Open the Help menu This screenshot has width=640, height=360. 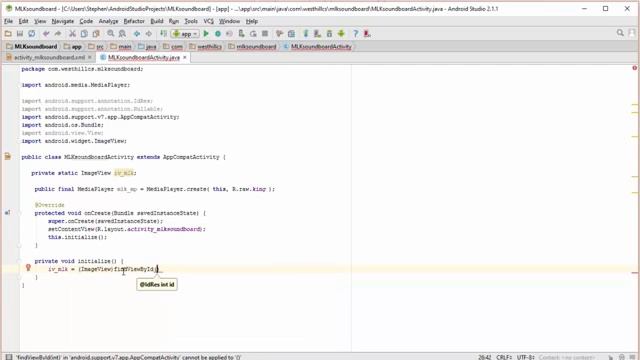coord(252,21)
